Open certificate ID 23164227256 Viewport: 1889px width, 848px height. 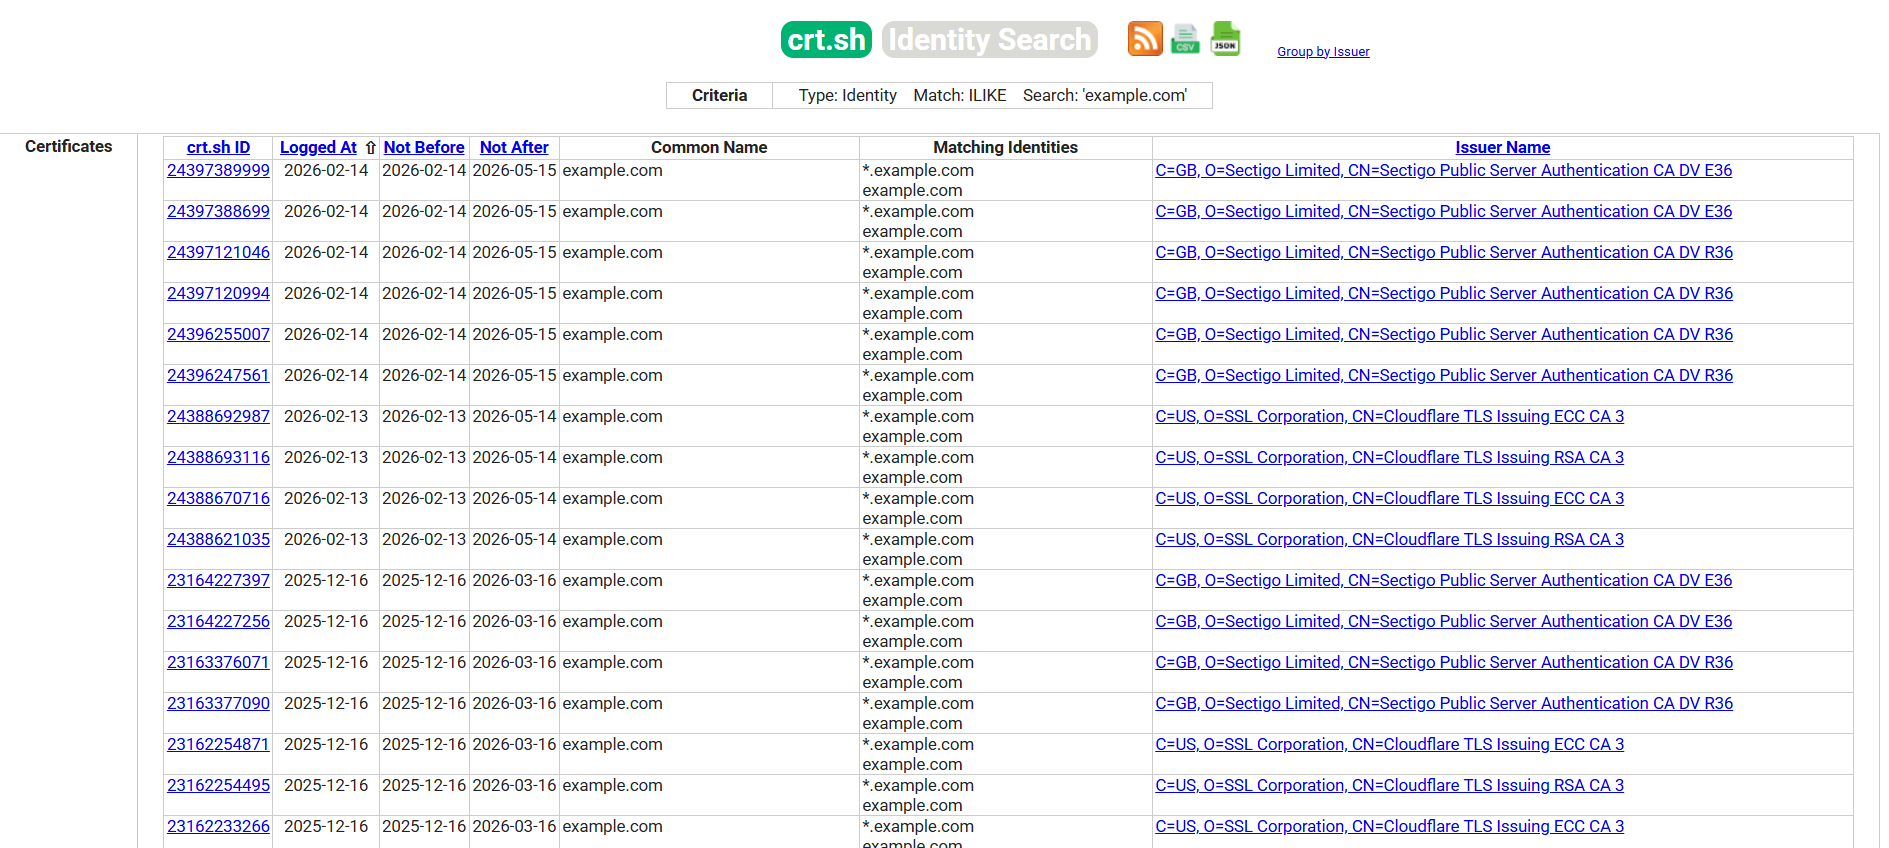tap(218, 621)
